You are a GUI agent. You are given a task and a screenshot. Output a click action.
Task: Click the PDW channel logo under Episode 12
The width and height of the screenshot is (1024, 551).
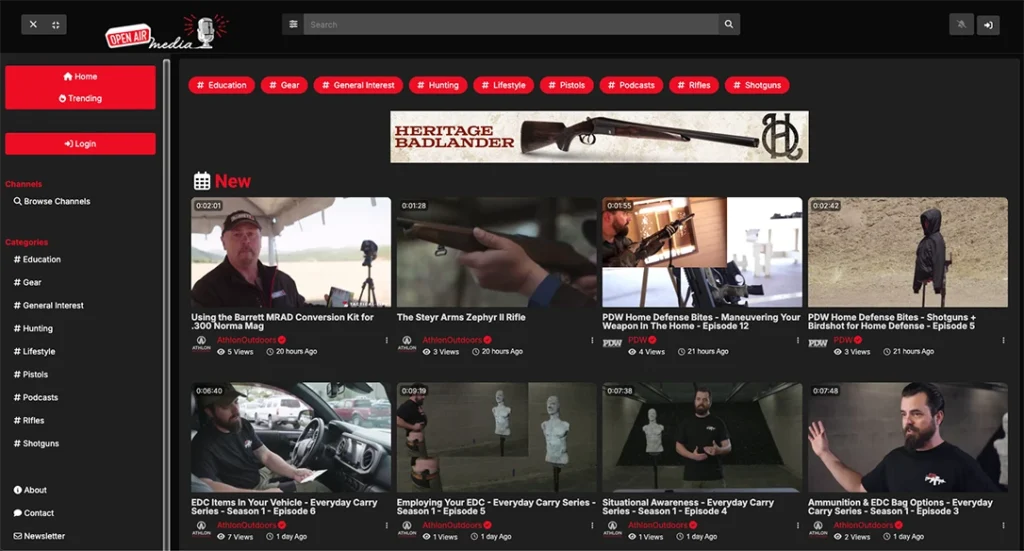(x=612, y=344)
